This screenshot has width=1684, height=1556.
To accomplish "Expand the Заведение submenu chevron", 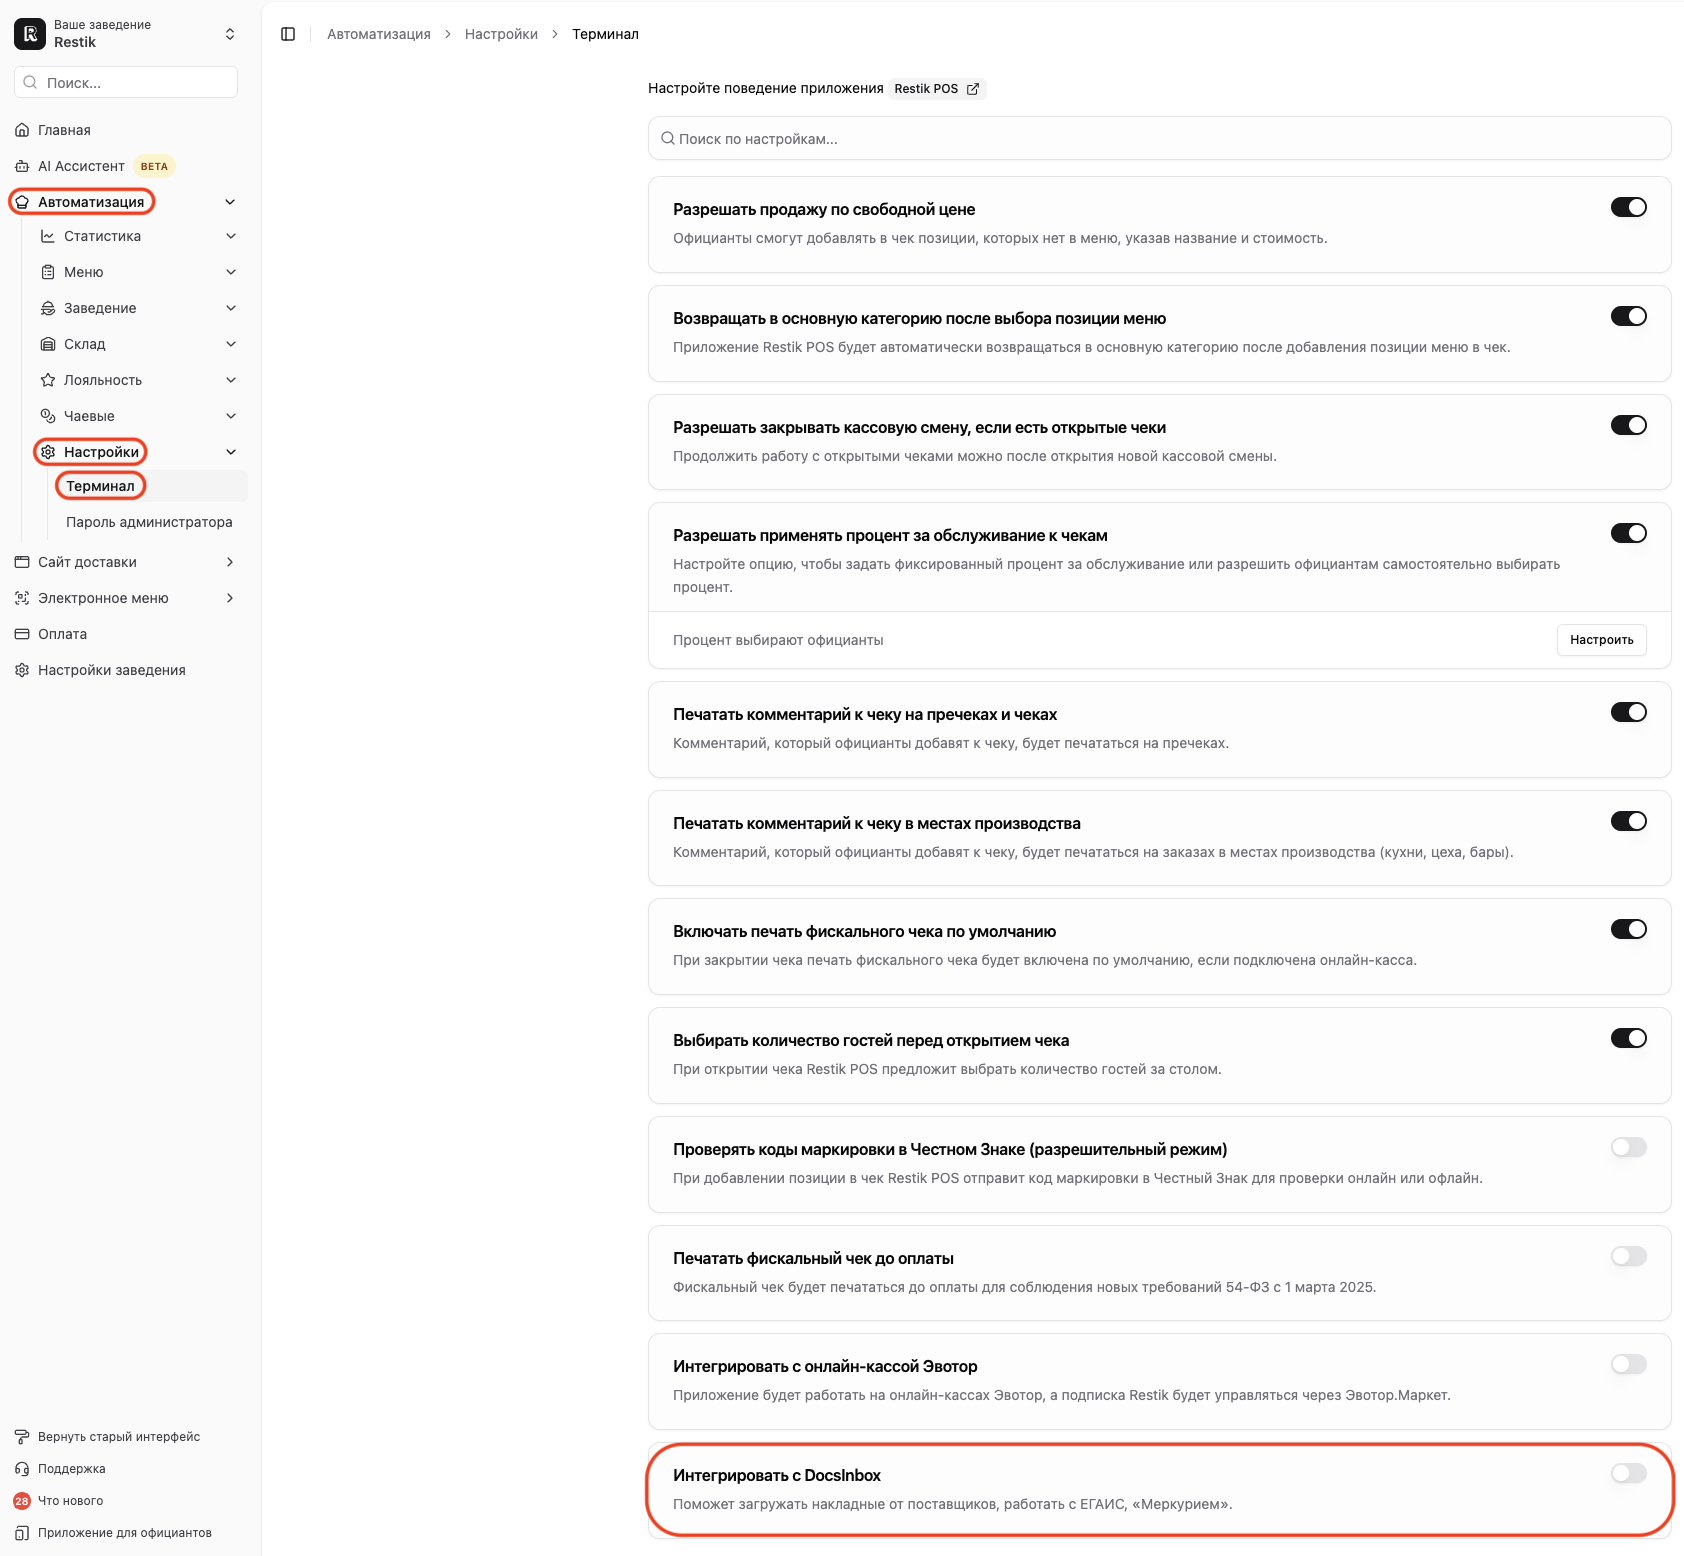I will (231, 308).
